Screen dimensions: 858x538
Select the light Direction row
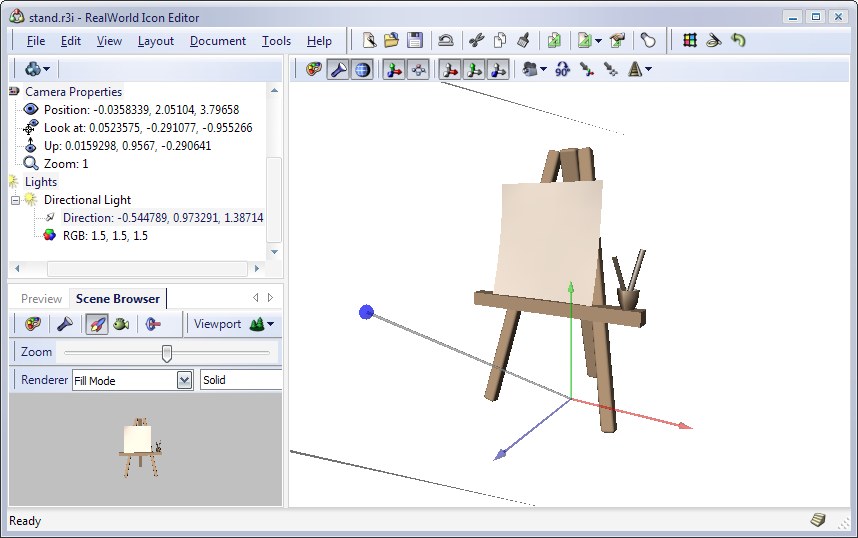coord(163,218)
